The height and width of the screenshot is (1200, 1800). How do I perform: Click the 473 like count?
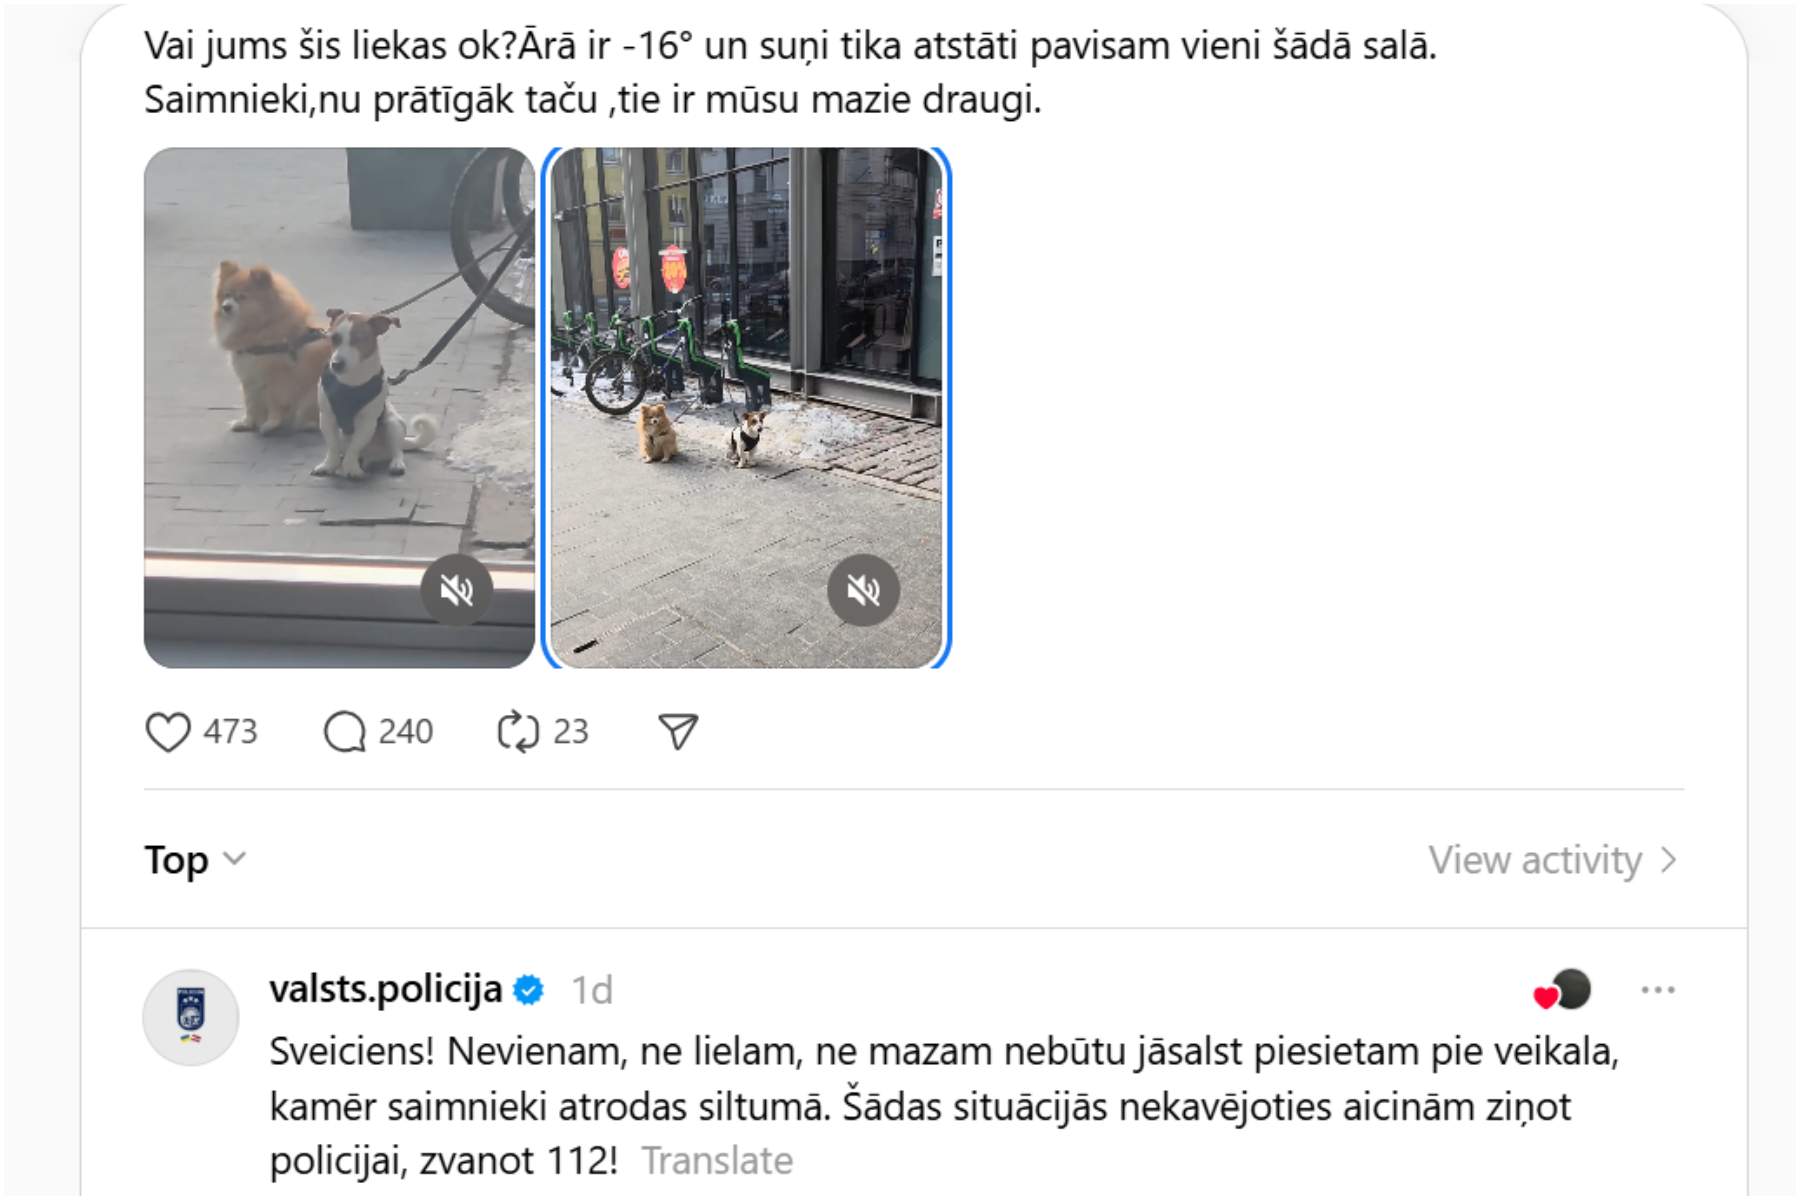click(x=231, y=732)
